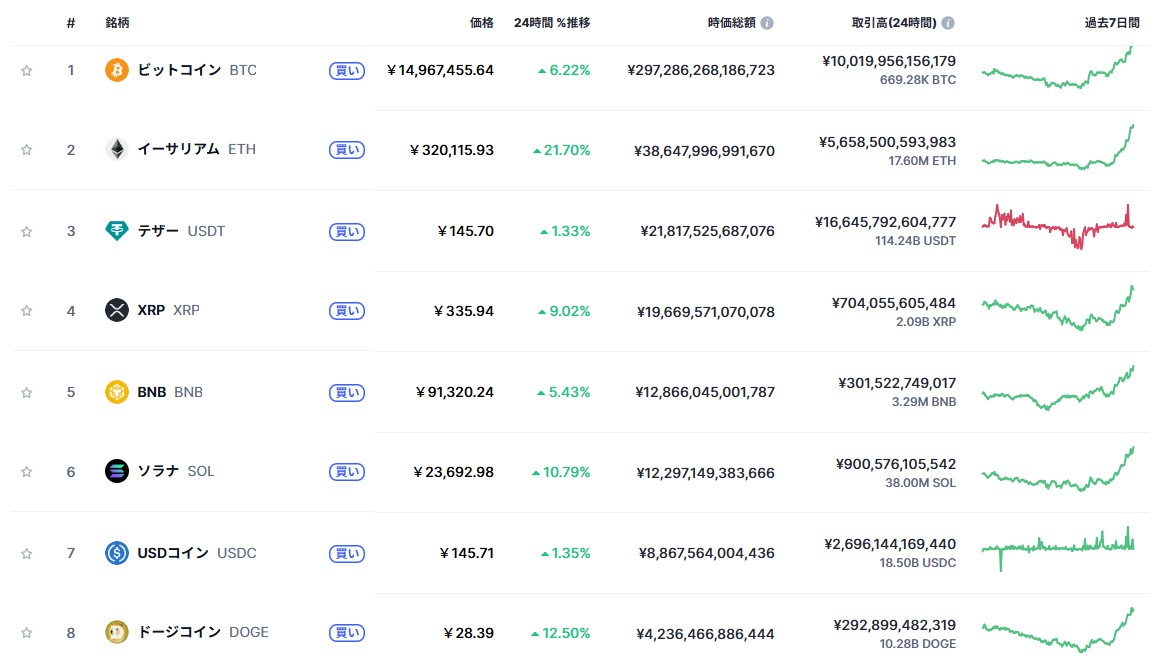
Task: Click the 669.28K BTC volume text
Action: pyautogui.click(x=918, y=80)
